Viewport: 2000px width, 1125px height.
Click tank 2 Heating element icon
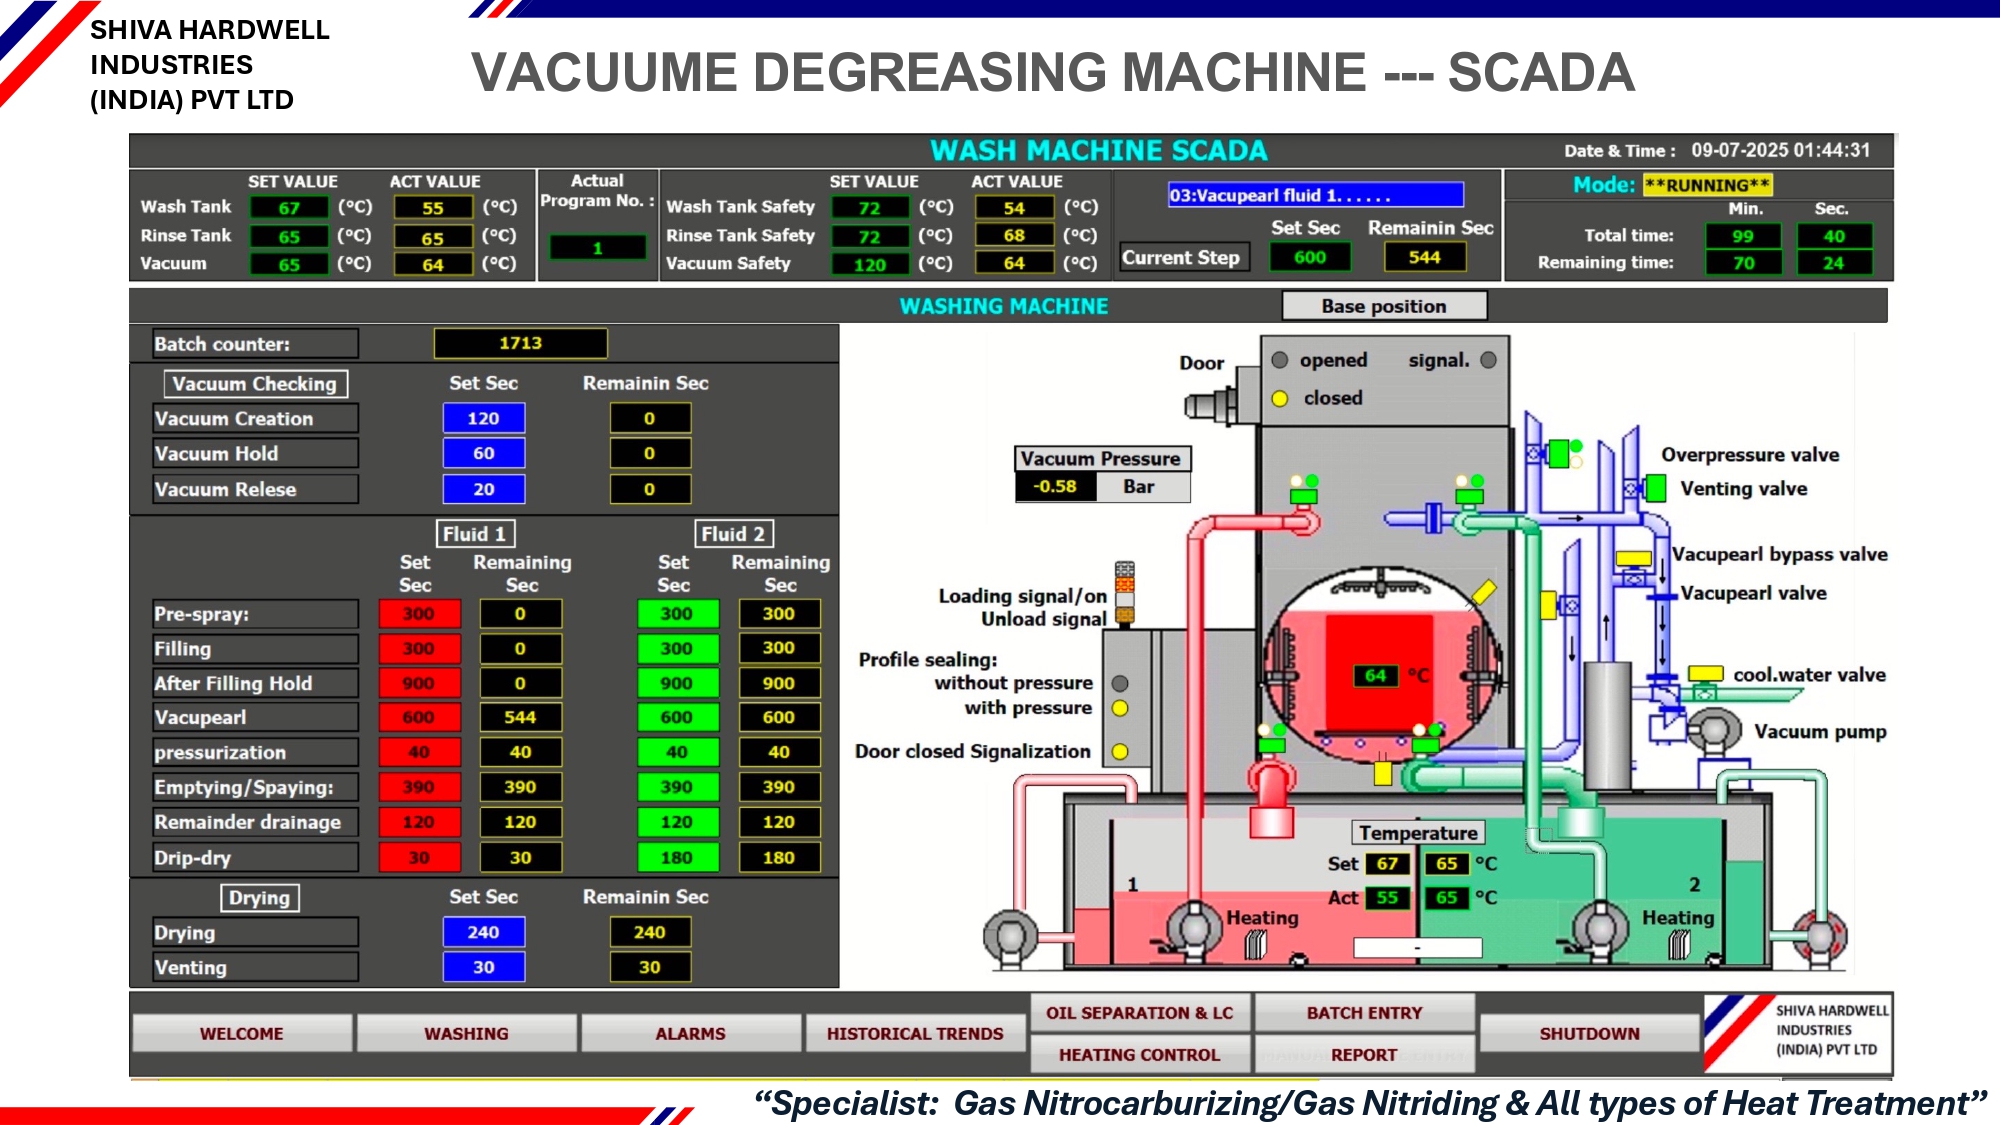click(1680, 943)
